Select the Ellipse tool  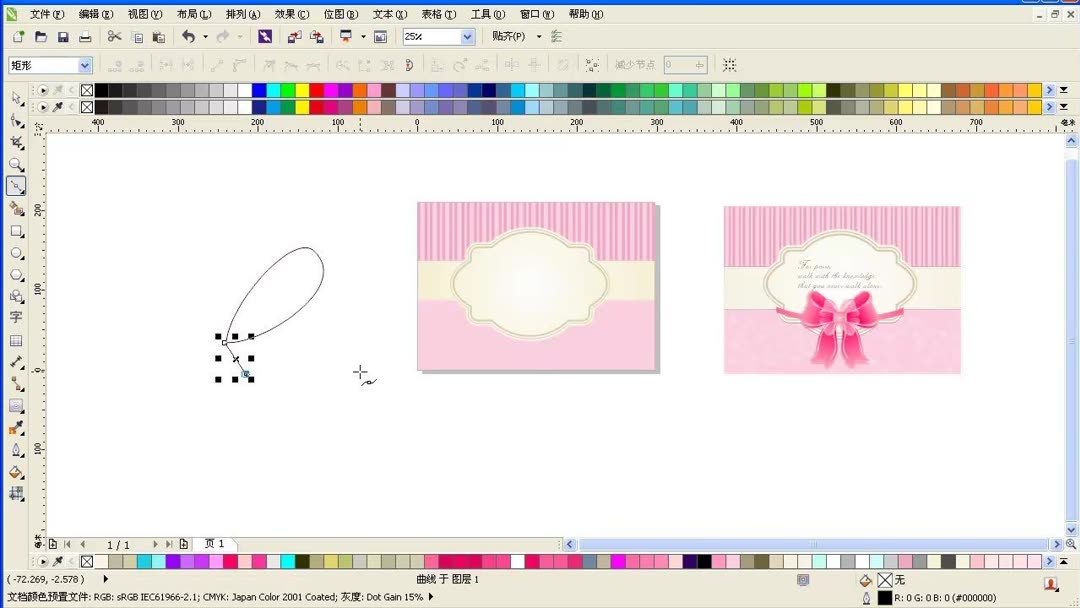(16, 253)
